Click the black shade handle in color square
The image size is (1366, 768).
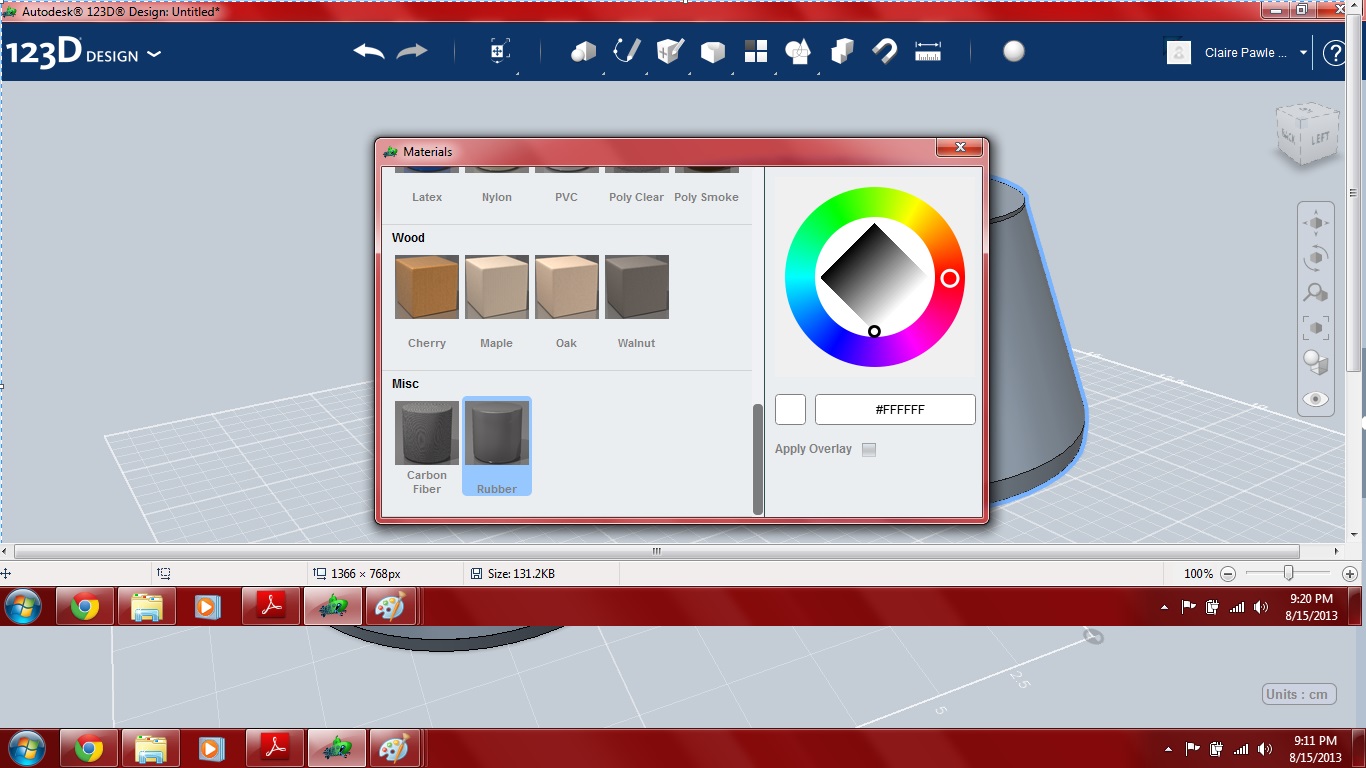(874, 331)
